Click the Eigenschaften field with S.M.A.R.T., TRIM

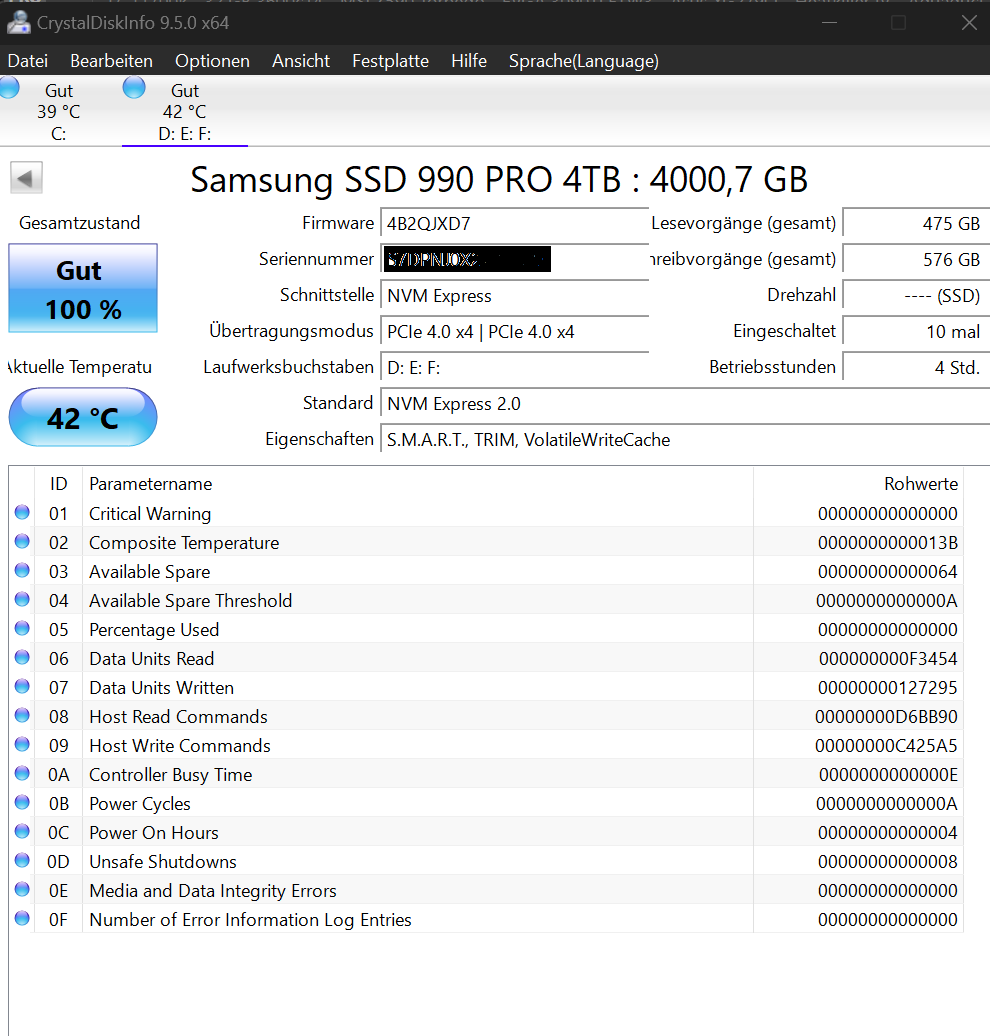point(685,439)
